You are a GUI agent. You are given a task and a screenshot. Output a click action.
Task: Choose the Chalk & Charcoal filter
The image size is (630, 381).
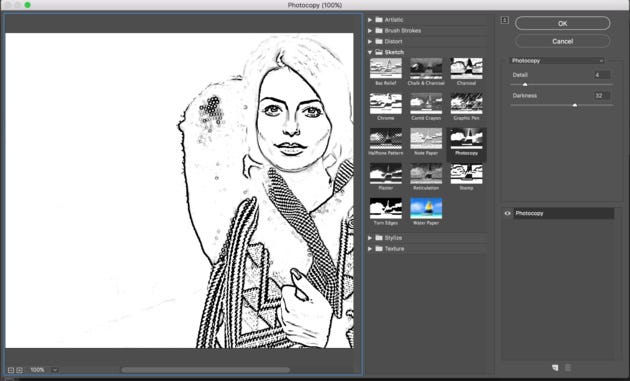(426, 68)
